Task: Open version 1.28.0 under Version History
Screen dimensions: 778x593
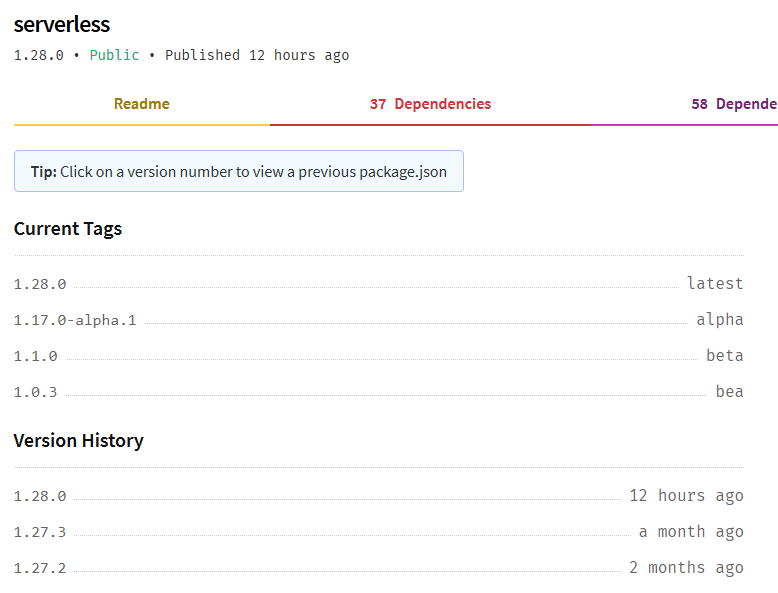Action: (x=40, y=496)
